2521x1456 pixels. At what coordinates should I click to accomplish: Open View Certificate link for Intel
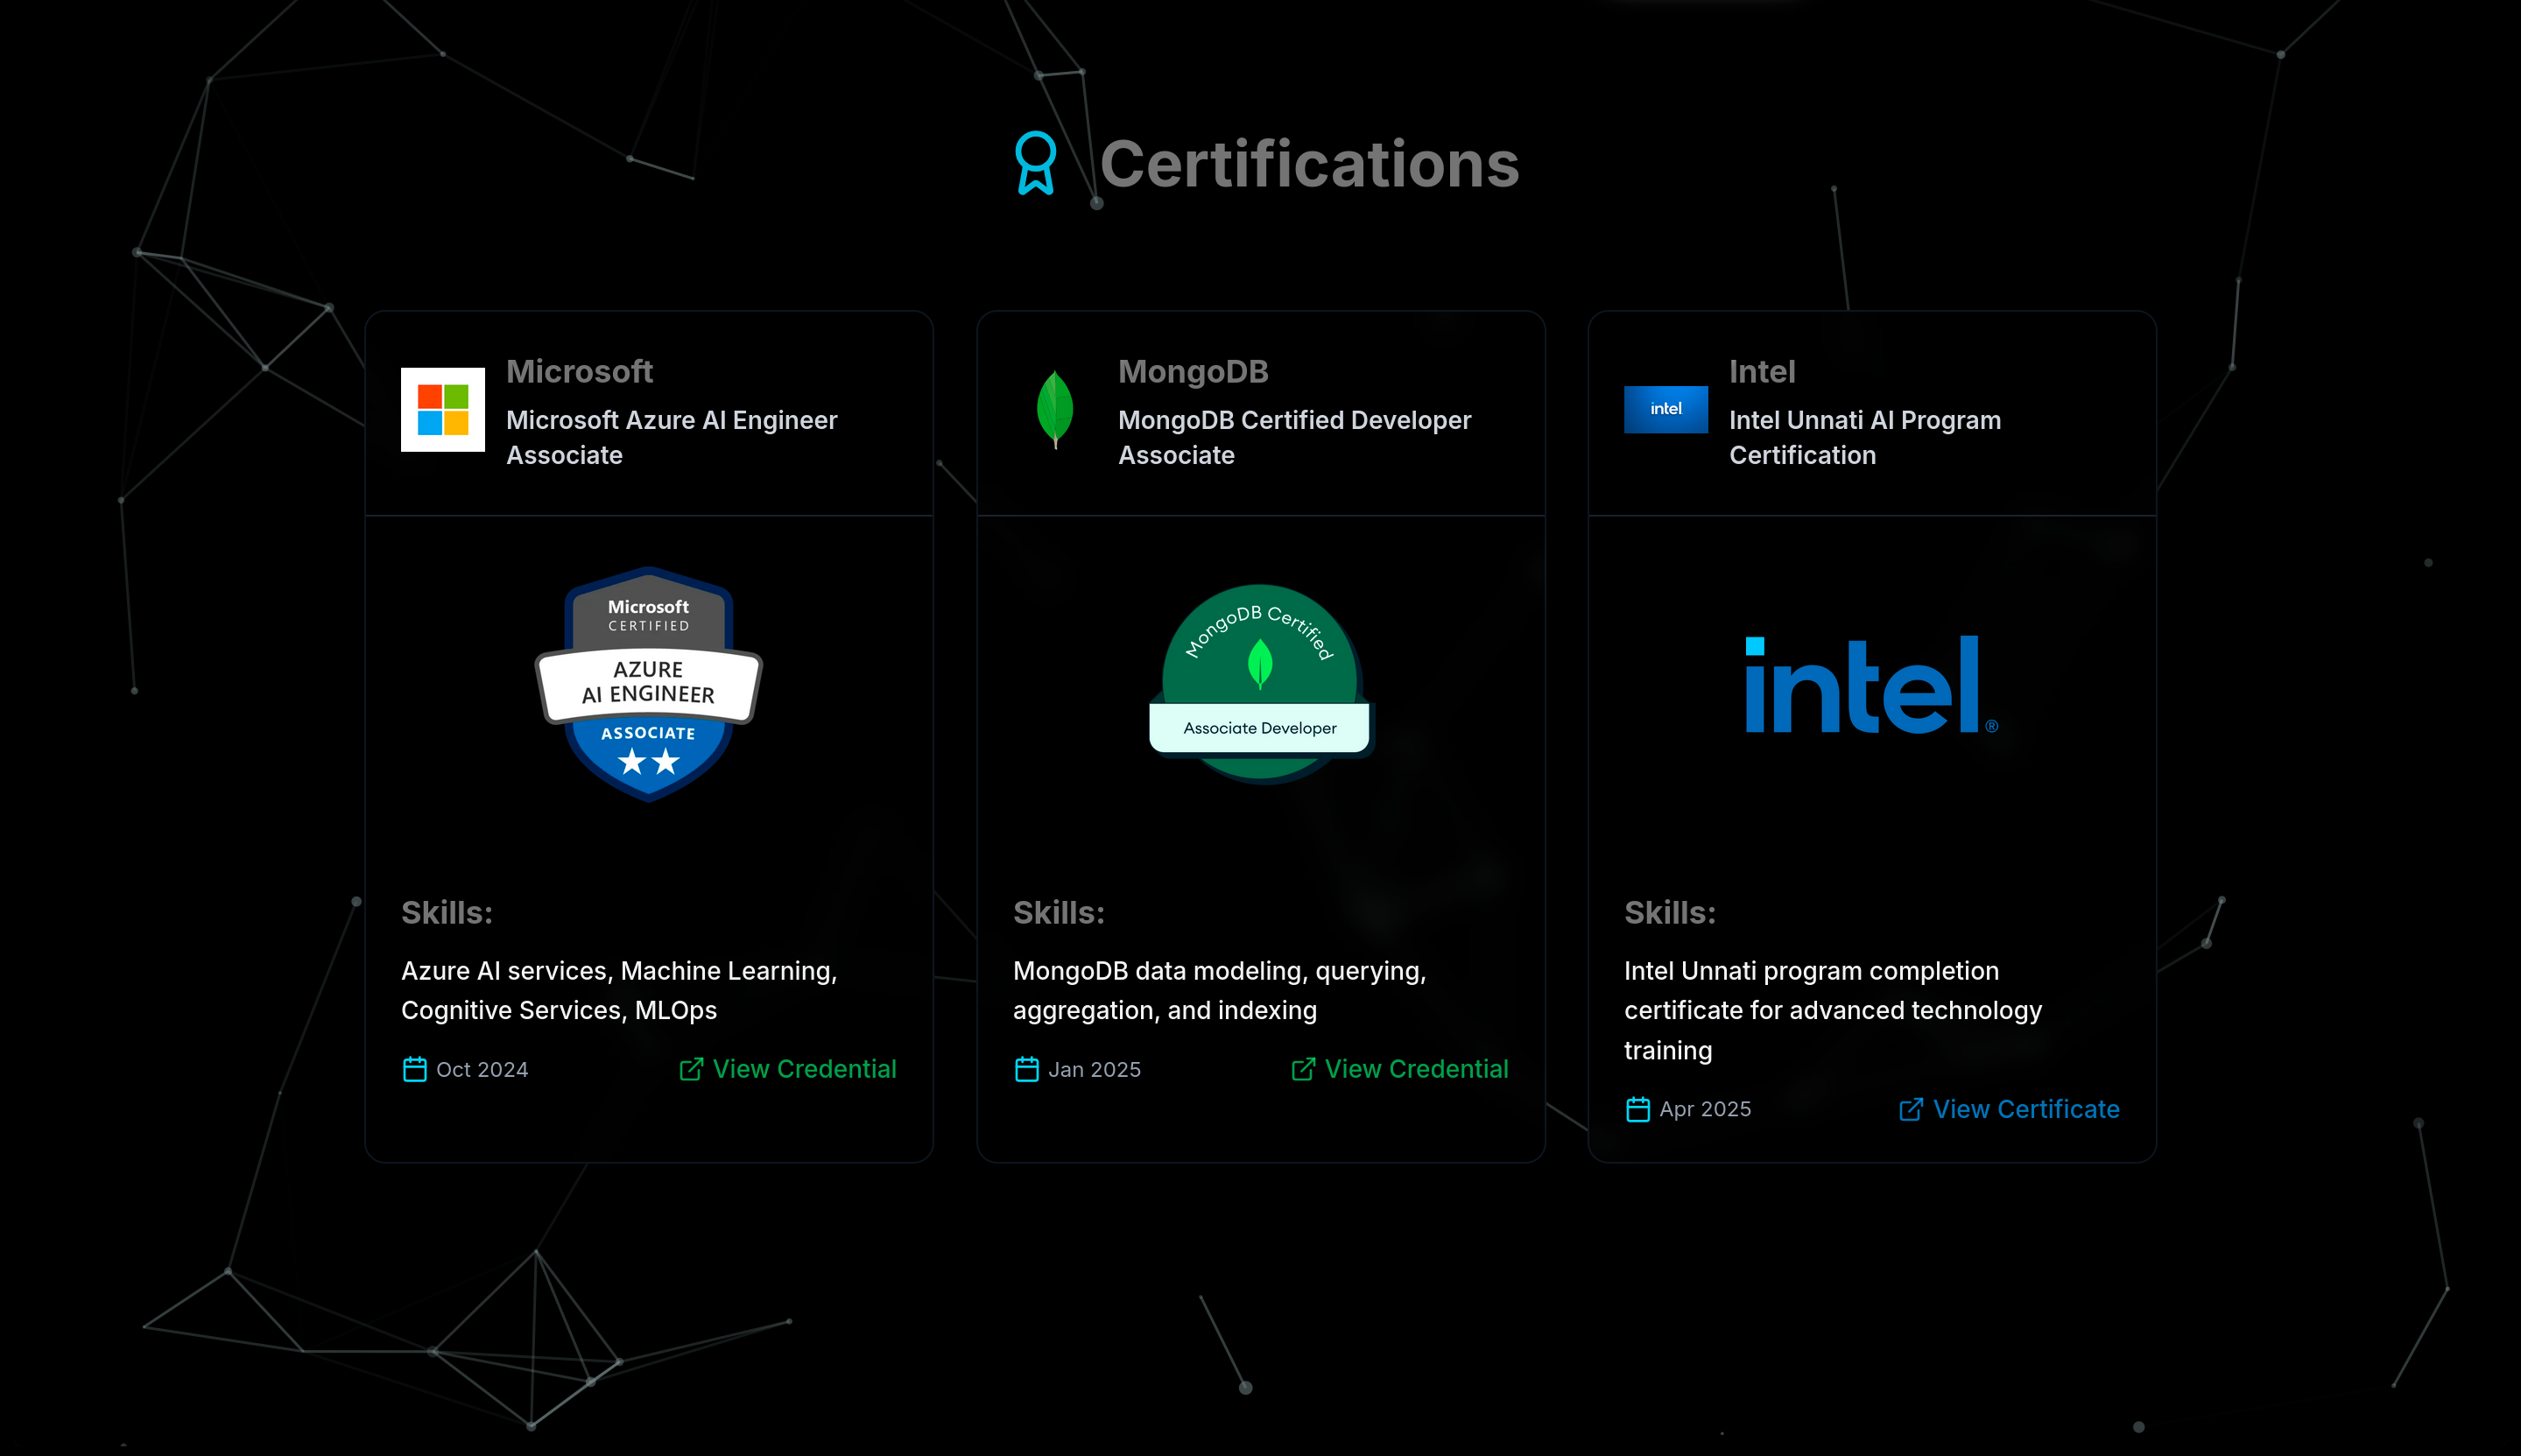[x=2025, y=1109]
